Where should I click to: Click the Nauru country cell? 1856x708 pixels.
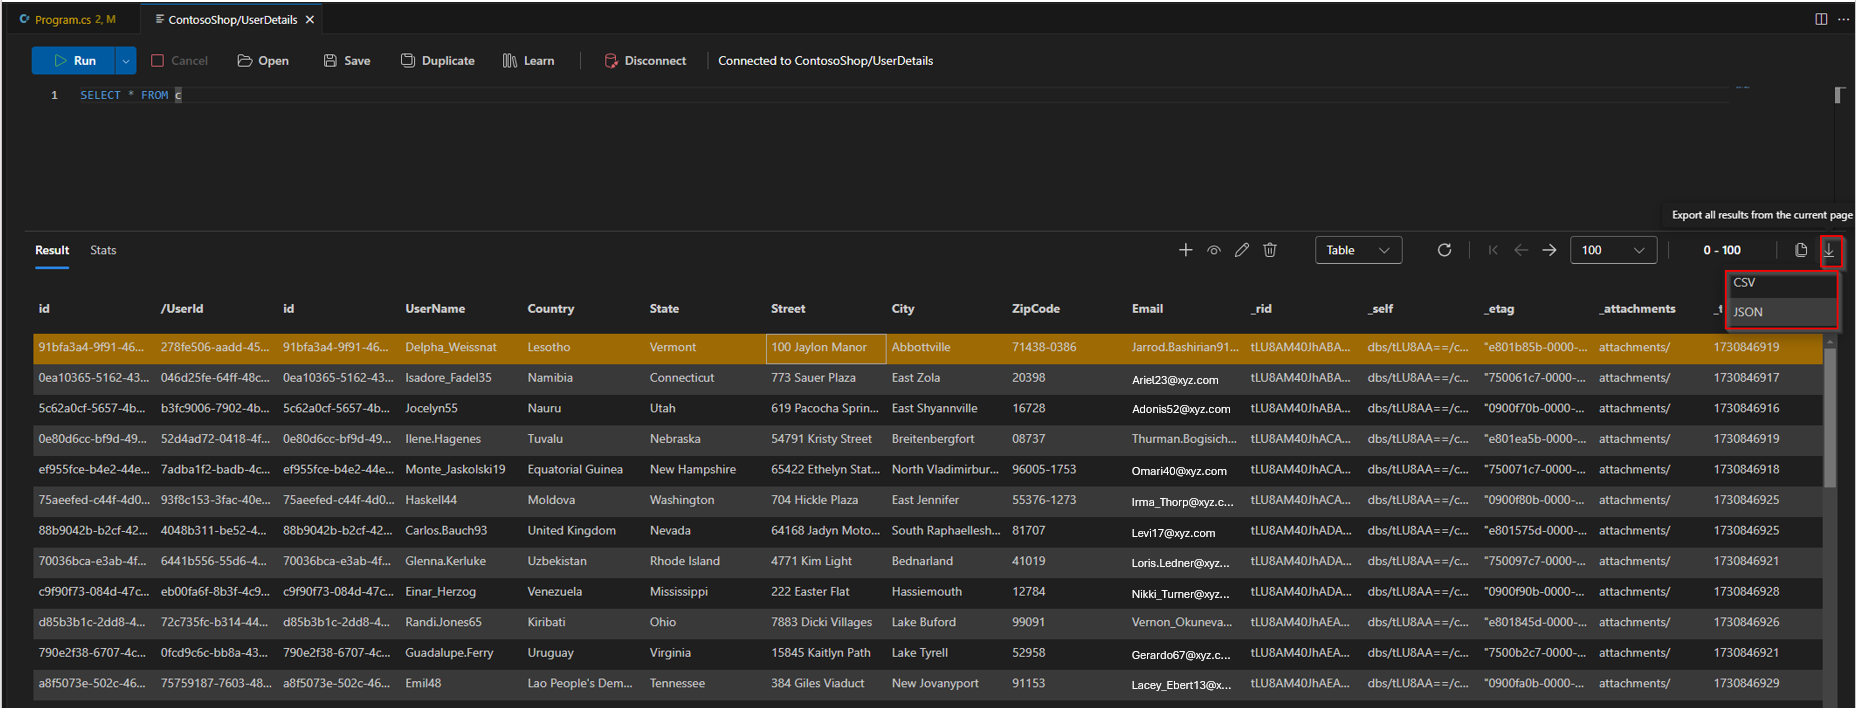point(544,409)
